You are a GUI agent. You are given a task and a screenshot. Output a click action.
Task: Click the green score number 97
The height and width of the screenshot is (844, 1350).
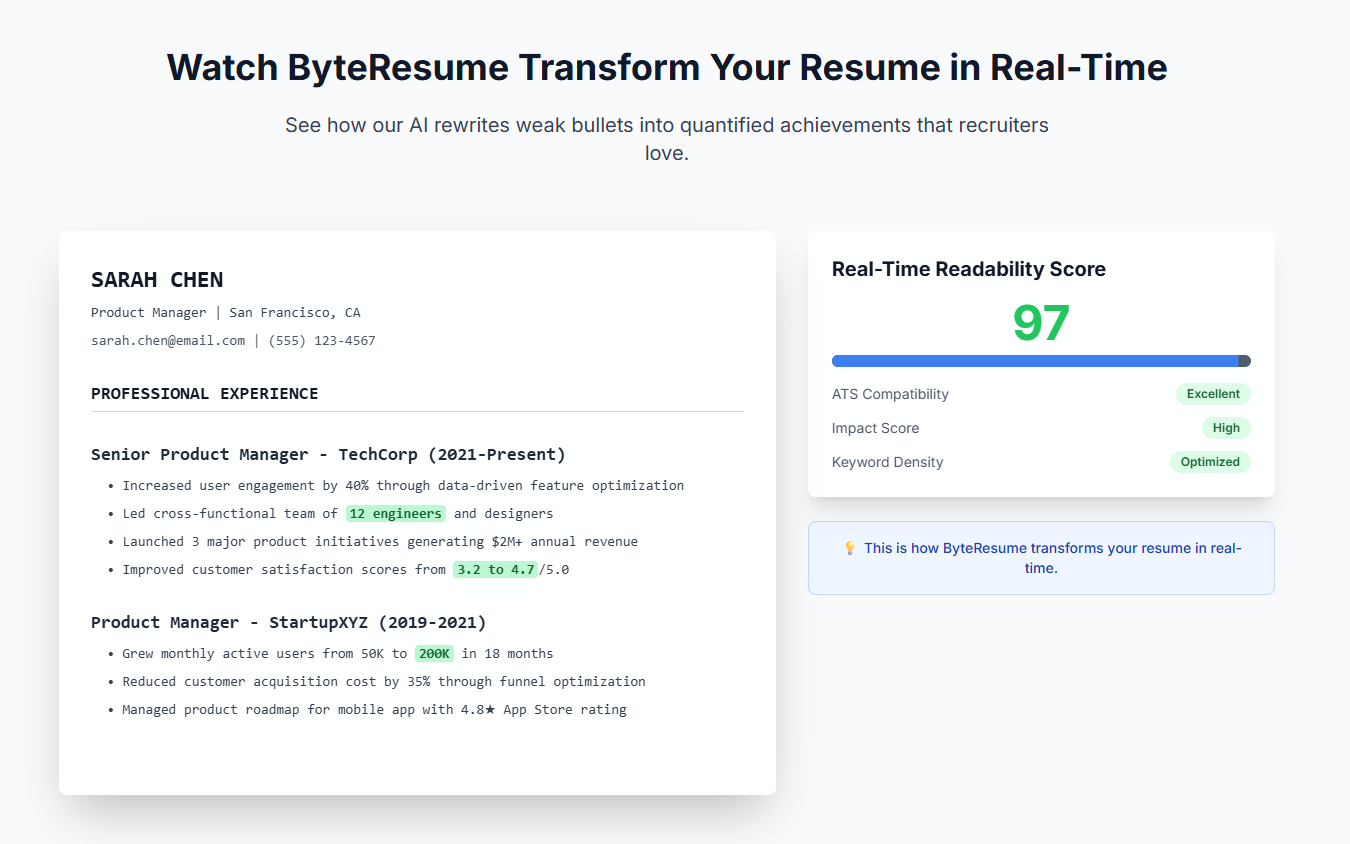[x=1041, y=323]
